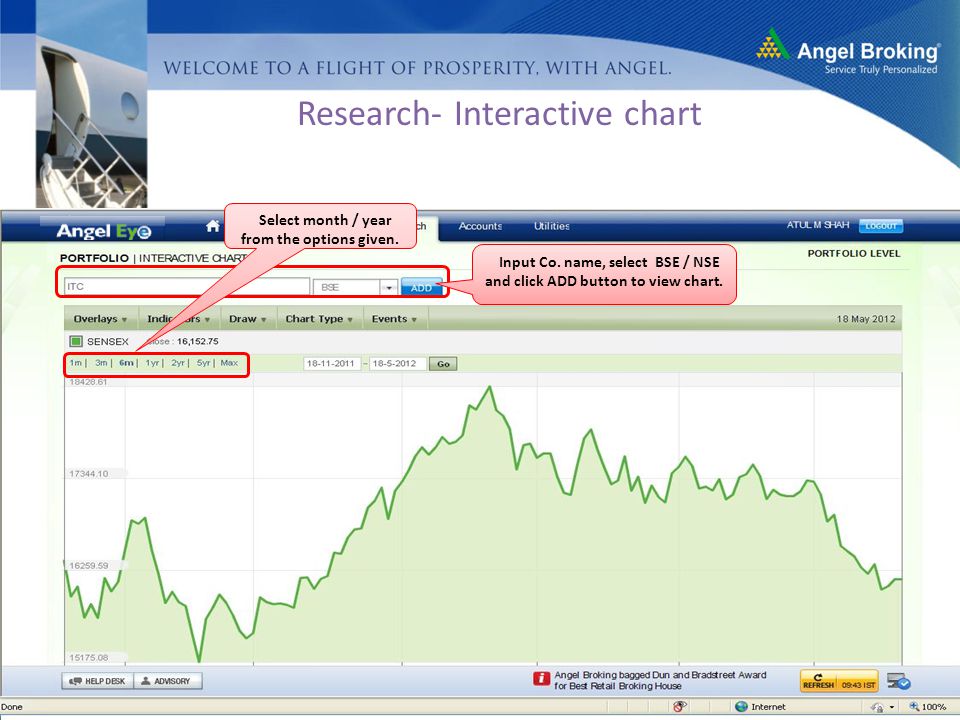Open the Accounts tab

[x=480, y=226]
